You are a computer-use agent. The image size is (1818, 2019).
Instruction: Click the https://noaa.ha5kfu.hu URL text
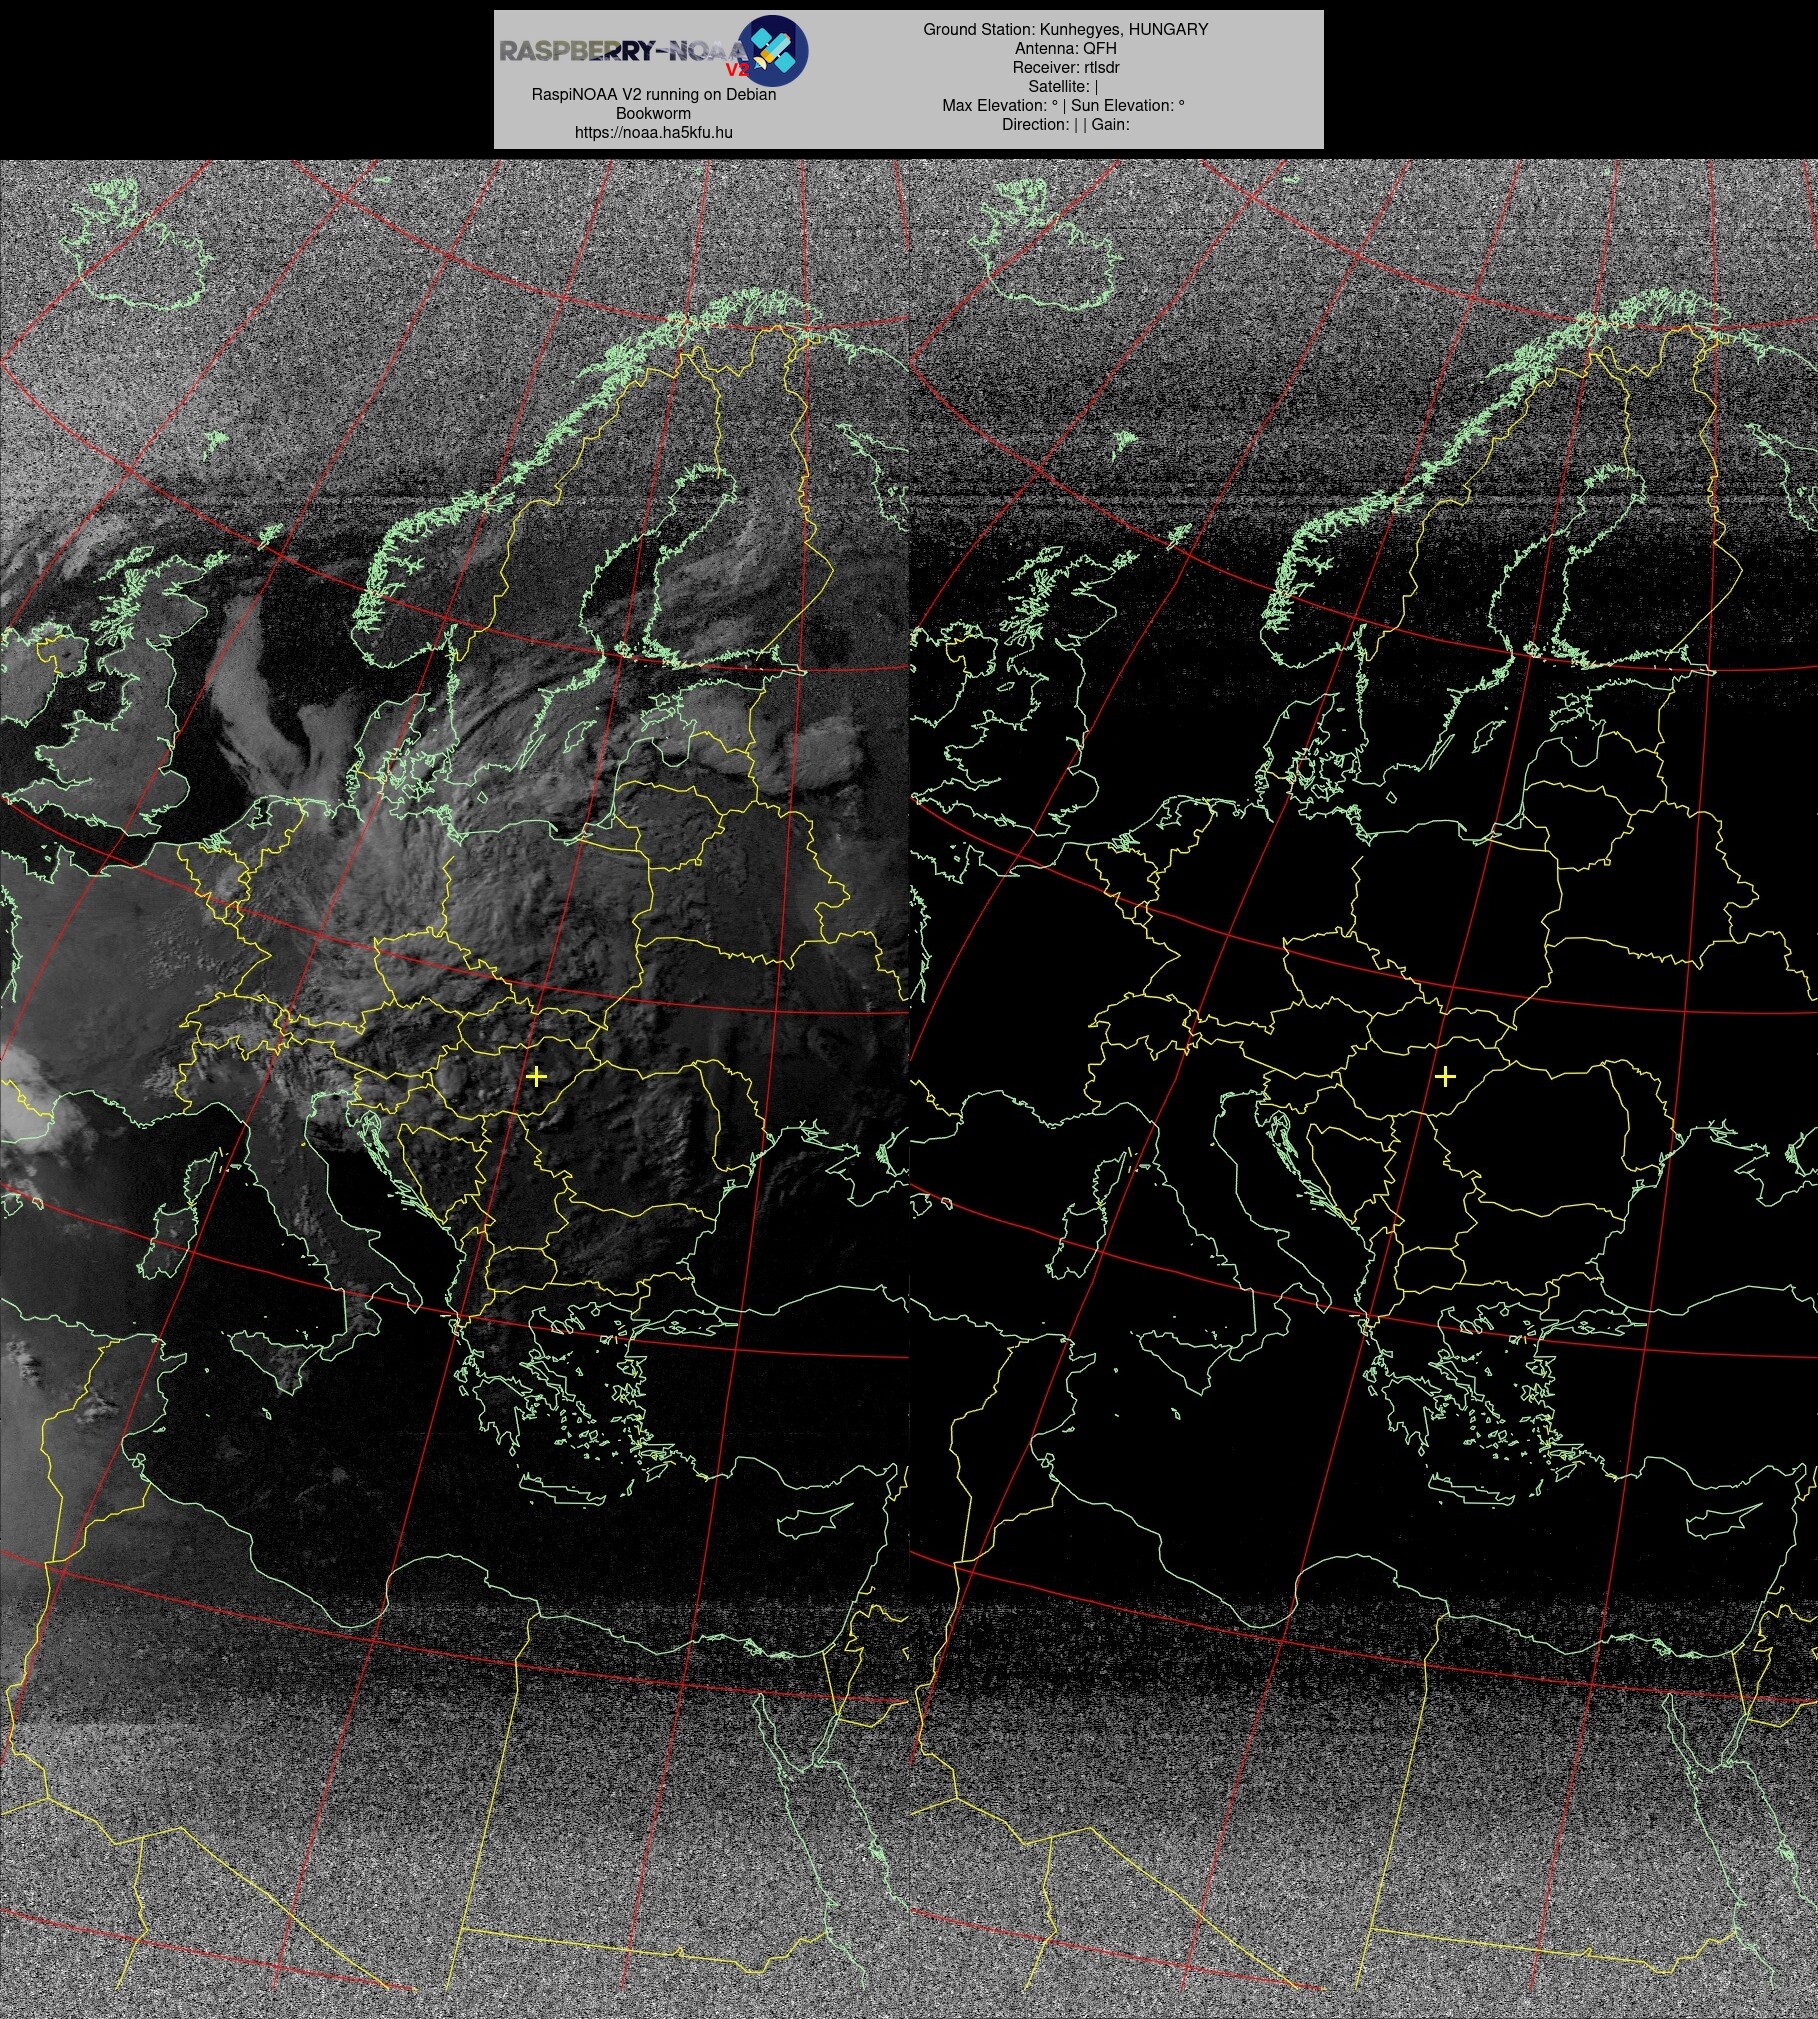(x=653, y=132)
